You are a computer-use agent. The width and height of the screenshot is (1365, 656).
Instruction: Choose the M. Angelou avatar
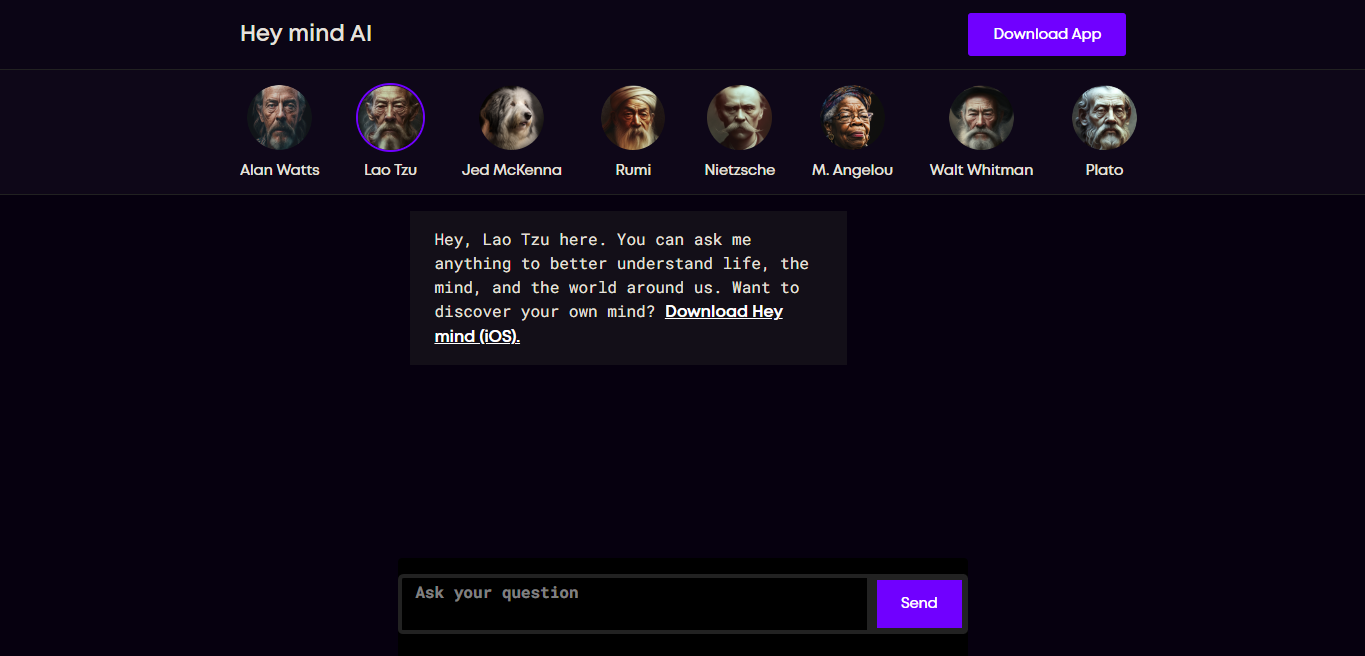point(853,118)
